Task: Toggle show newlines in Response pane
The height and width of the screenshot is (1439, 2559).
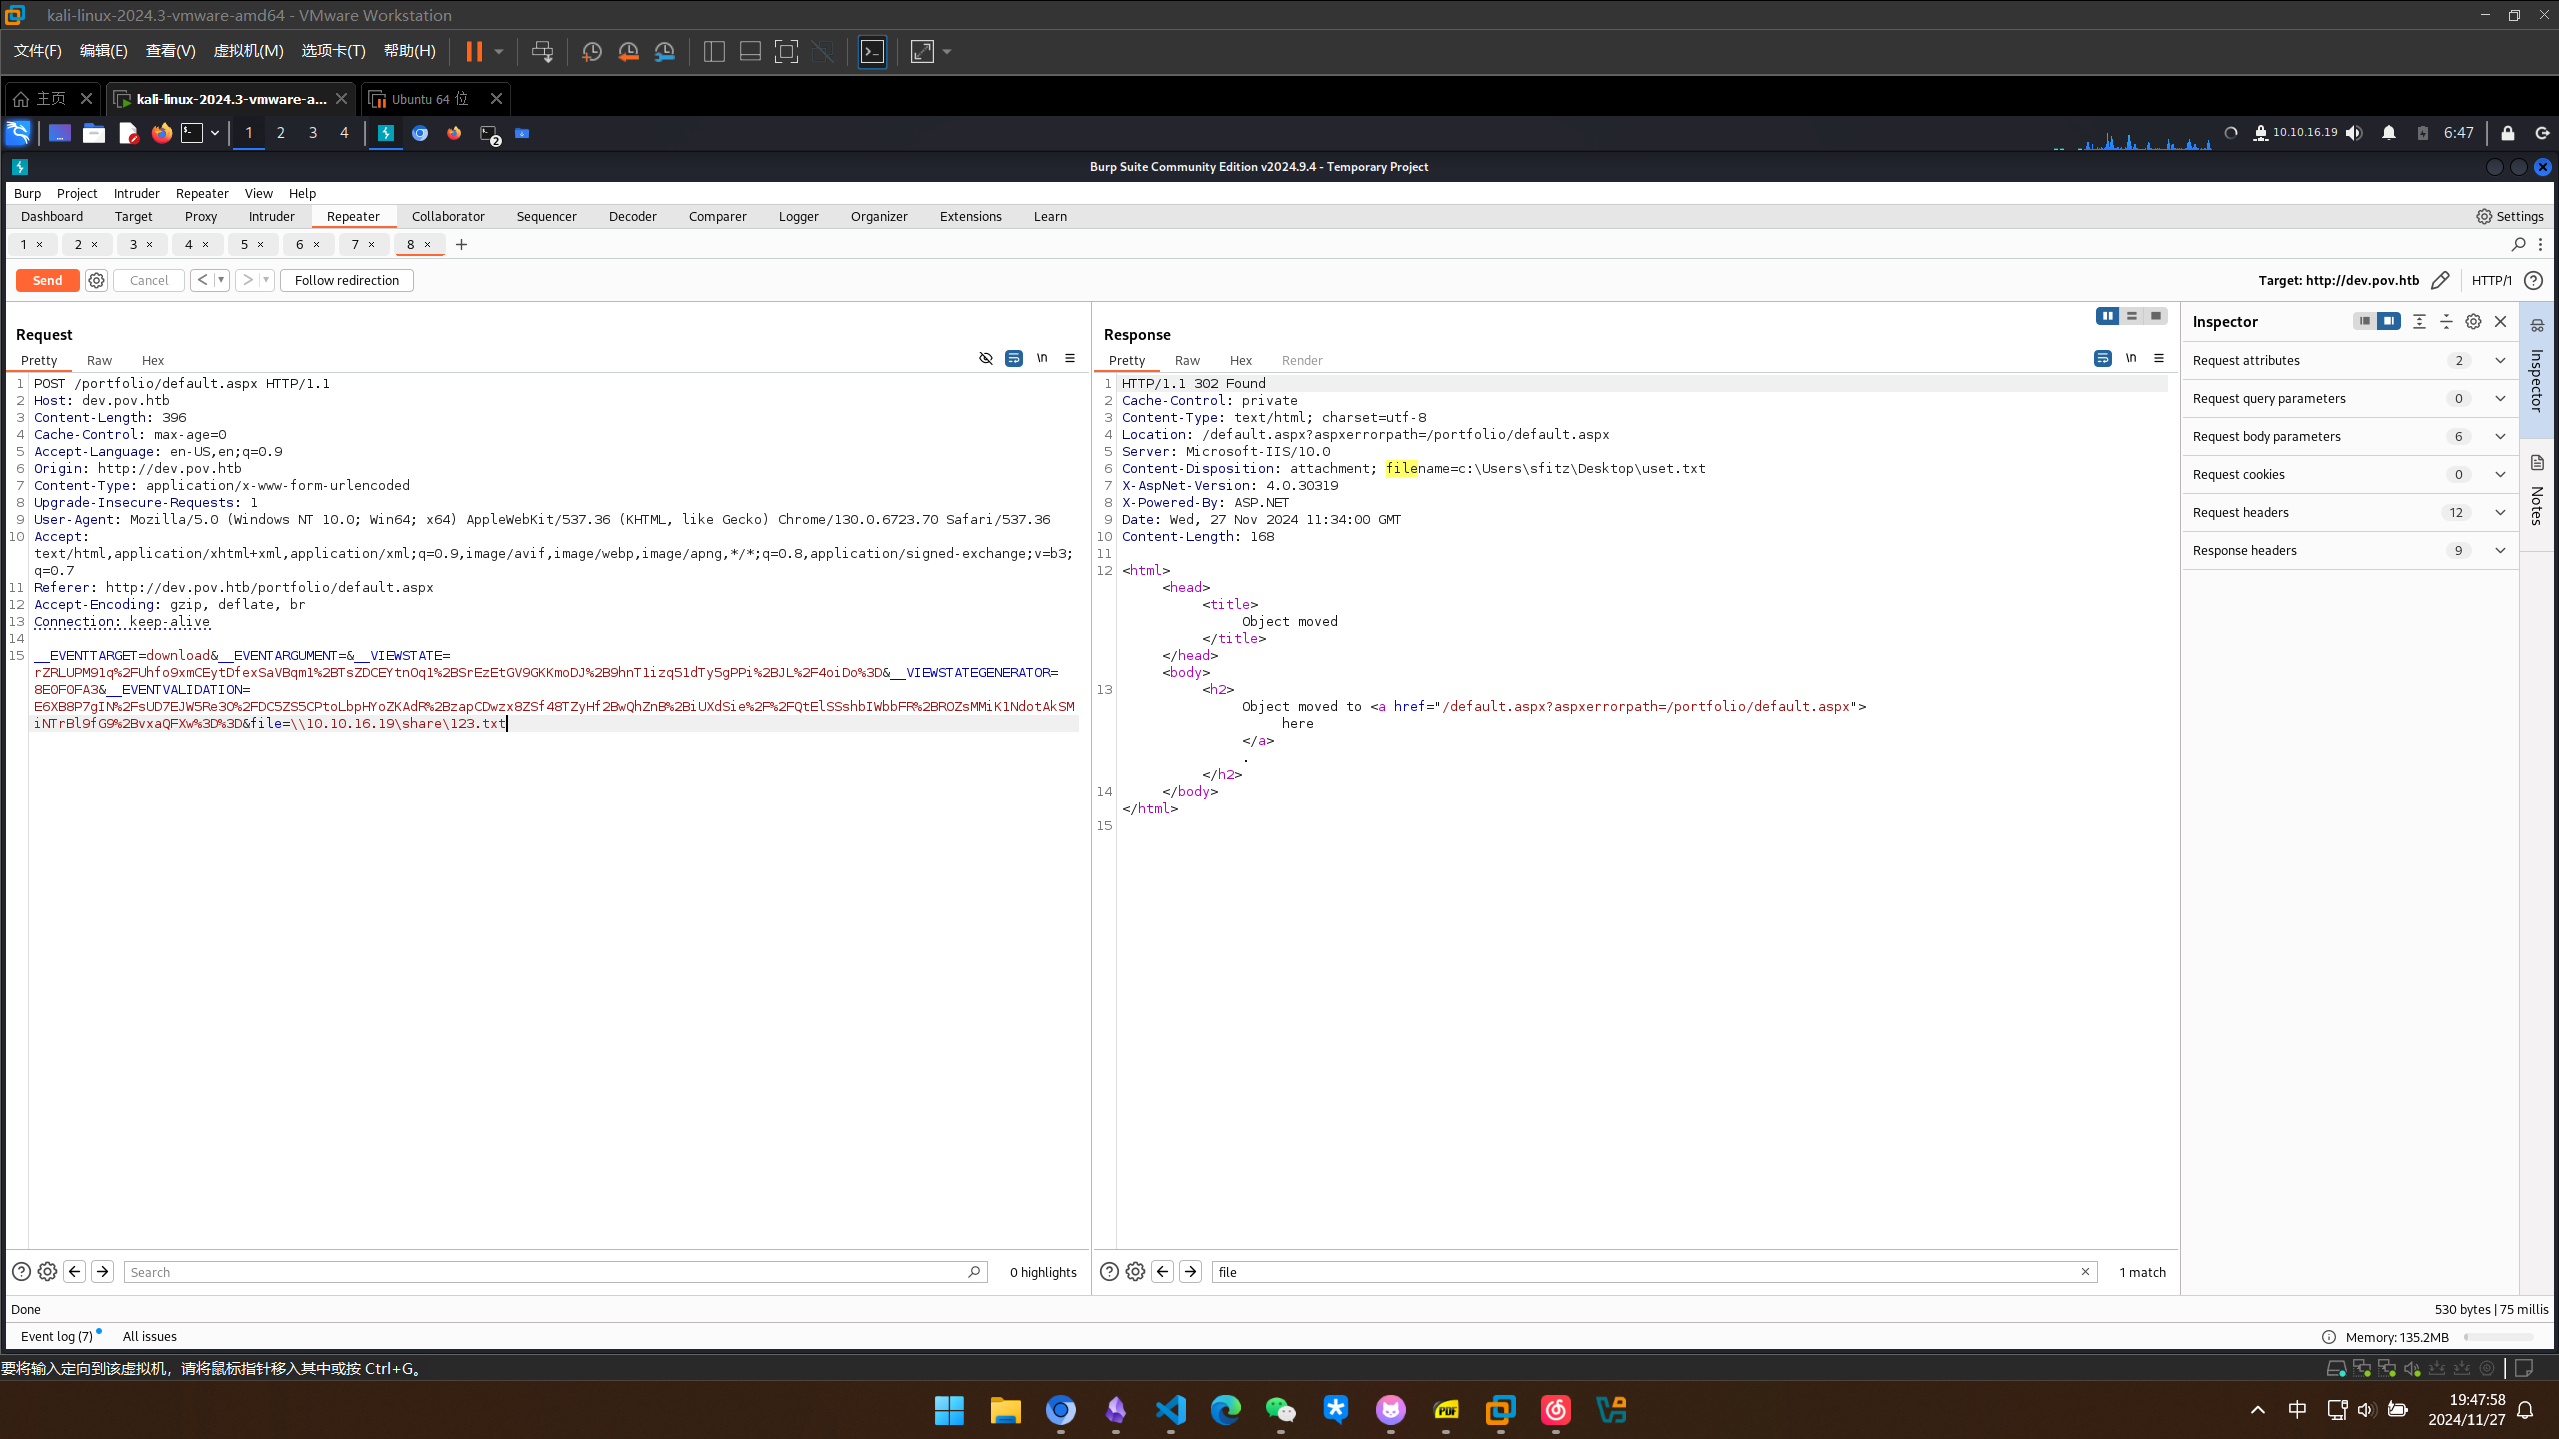Action: click(x=2131, y=358)
